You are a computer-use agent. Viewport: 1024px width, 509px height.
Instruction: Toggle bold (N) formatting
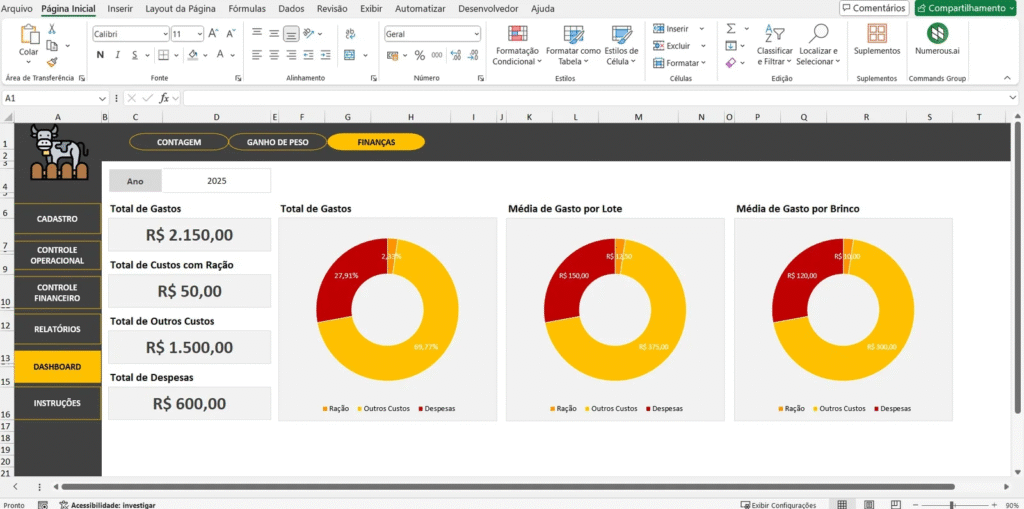tap(99, 55)
